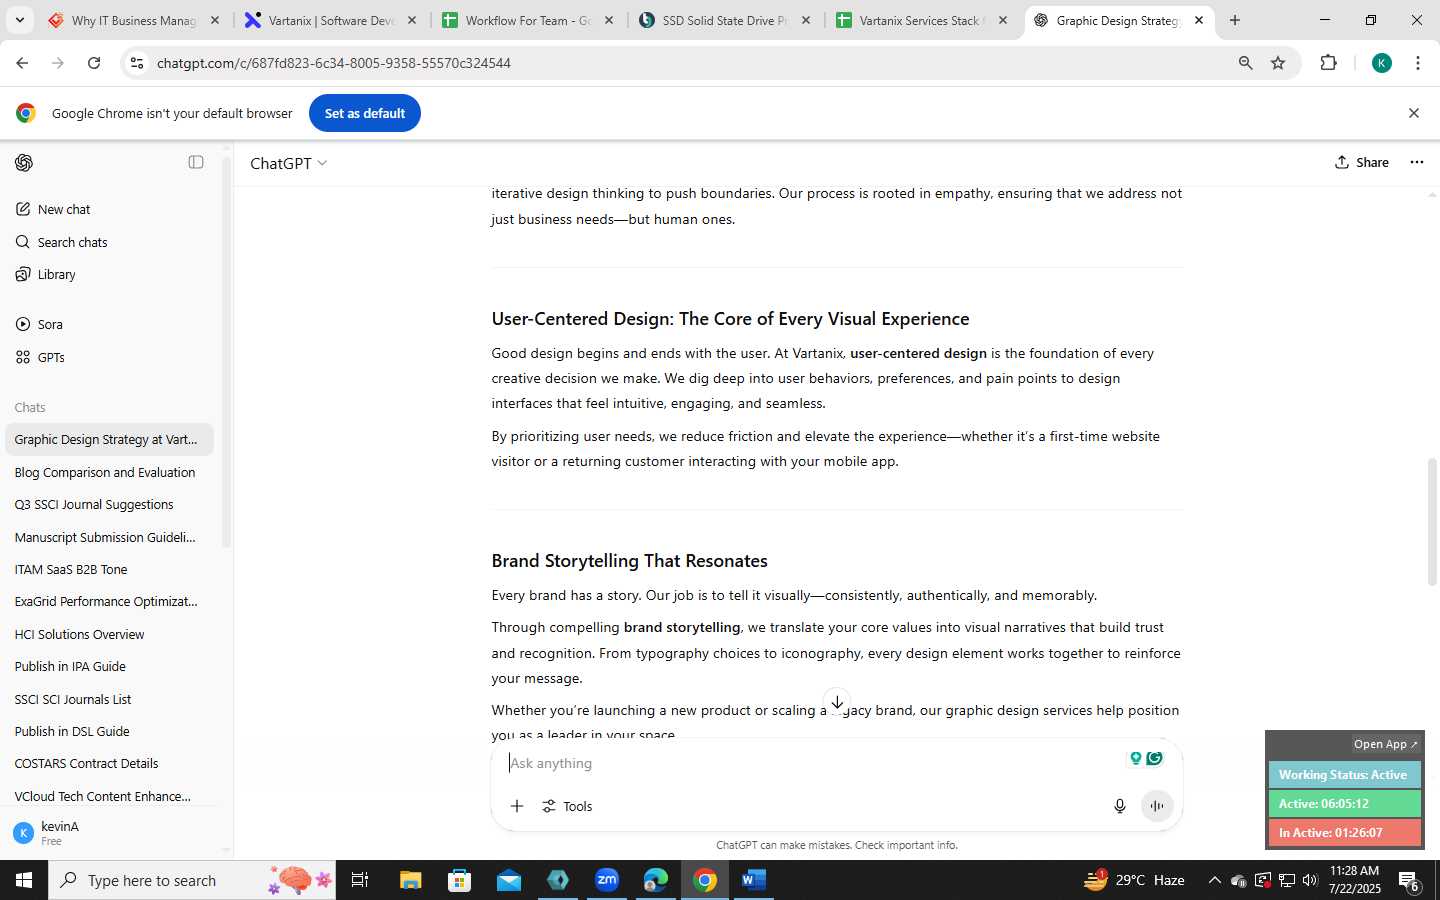Click the page vertical scrollbar thumb
Image resolution: width=1440 pixels, height=900 pixels.
pyautogui.click(x=1432, y=522)
